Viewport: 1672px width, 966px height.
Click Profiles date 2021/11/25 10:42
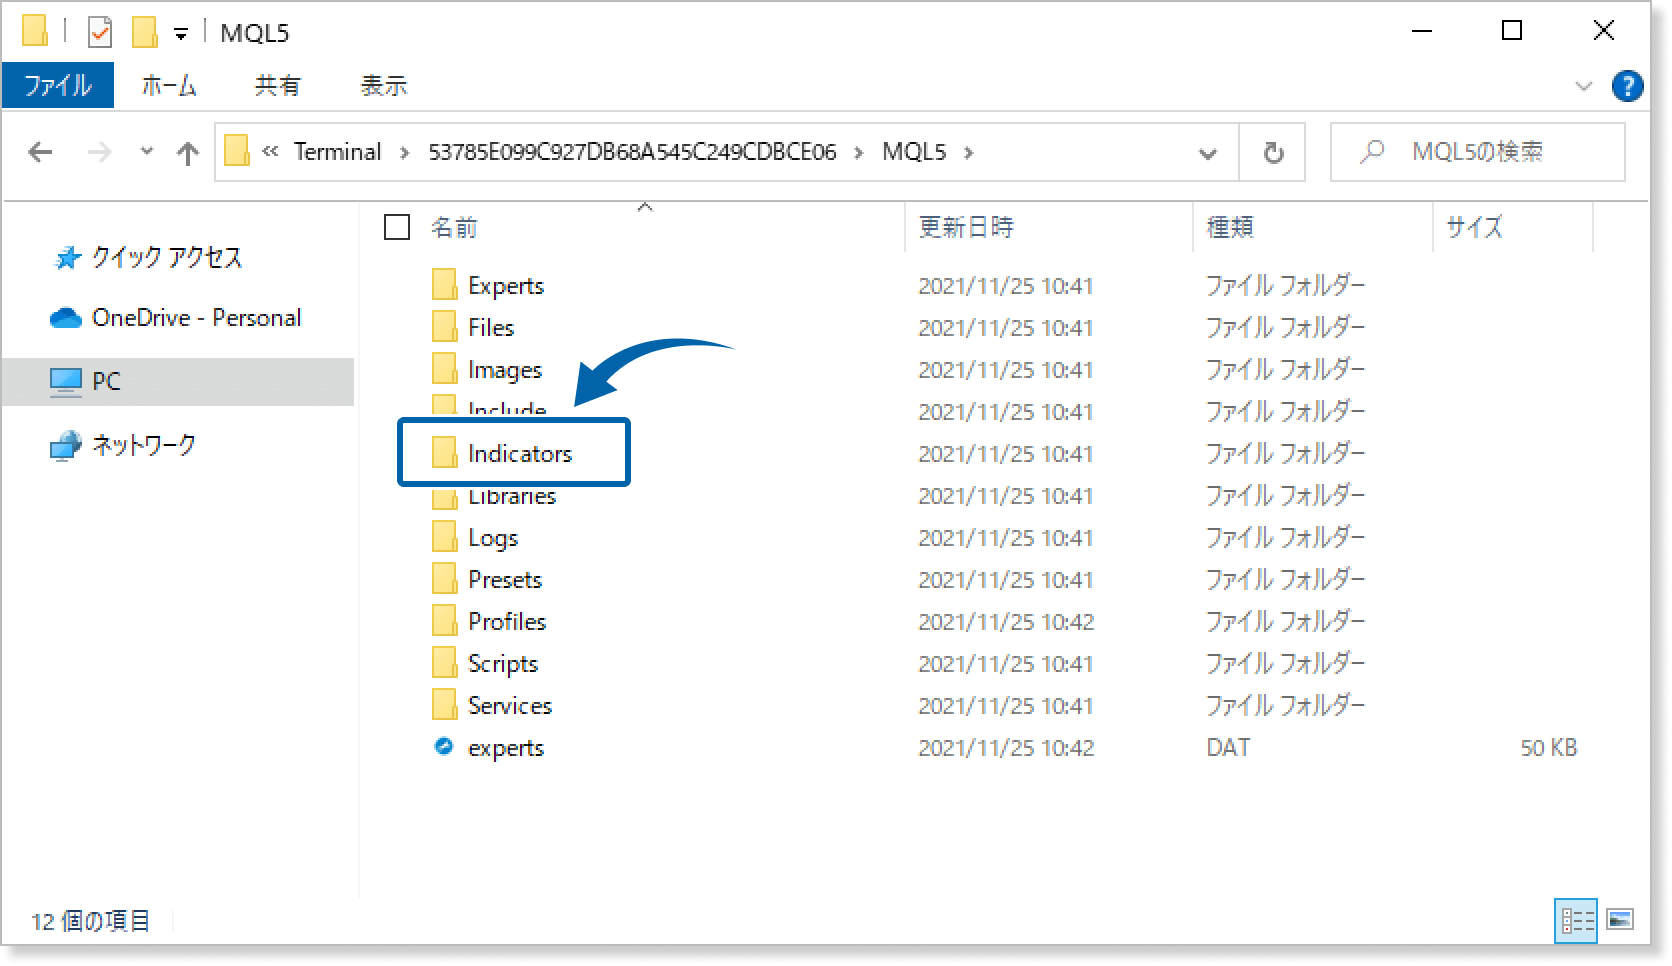point(1006,622)
